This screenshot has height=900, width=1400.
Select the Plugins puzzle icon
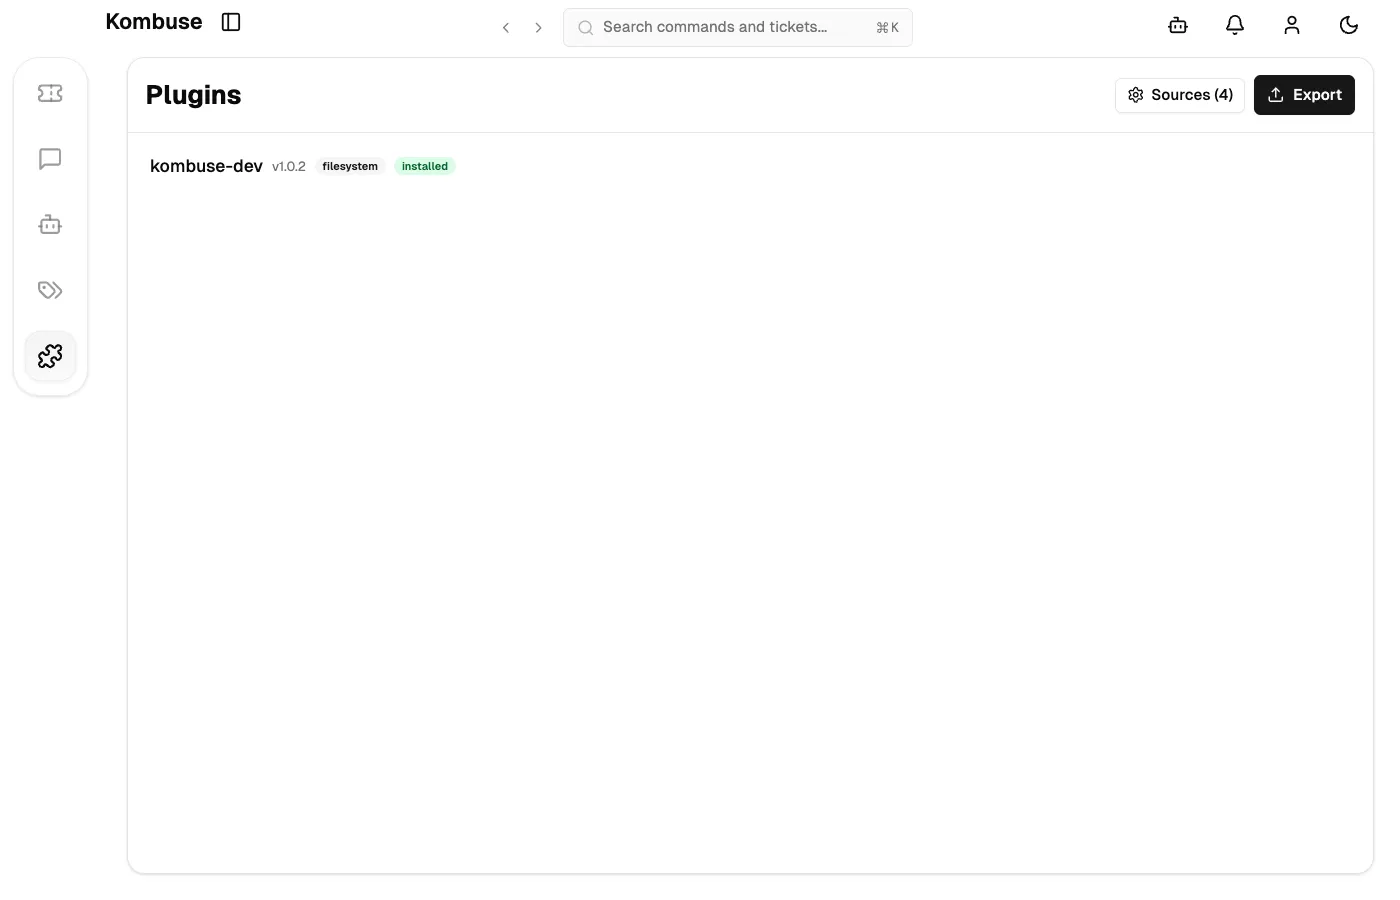[50, 355]
